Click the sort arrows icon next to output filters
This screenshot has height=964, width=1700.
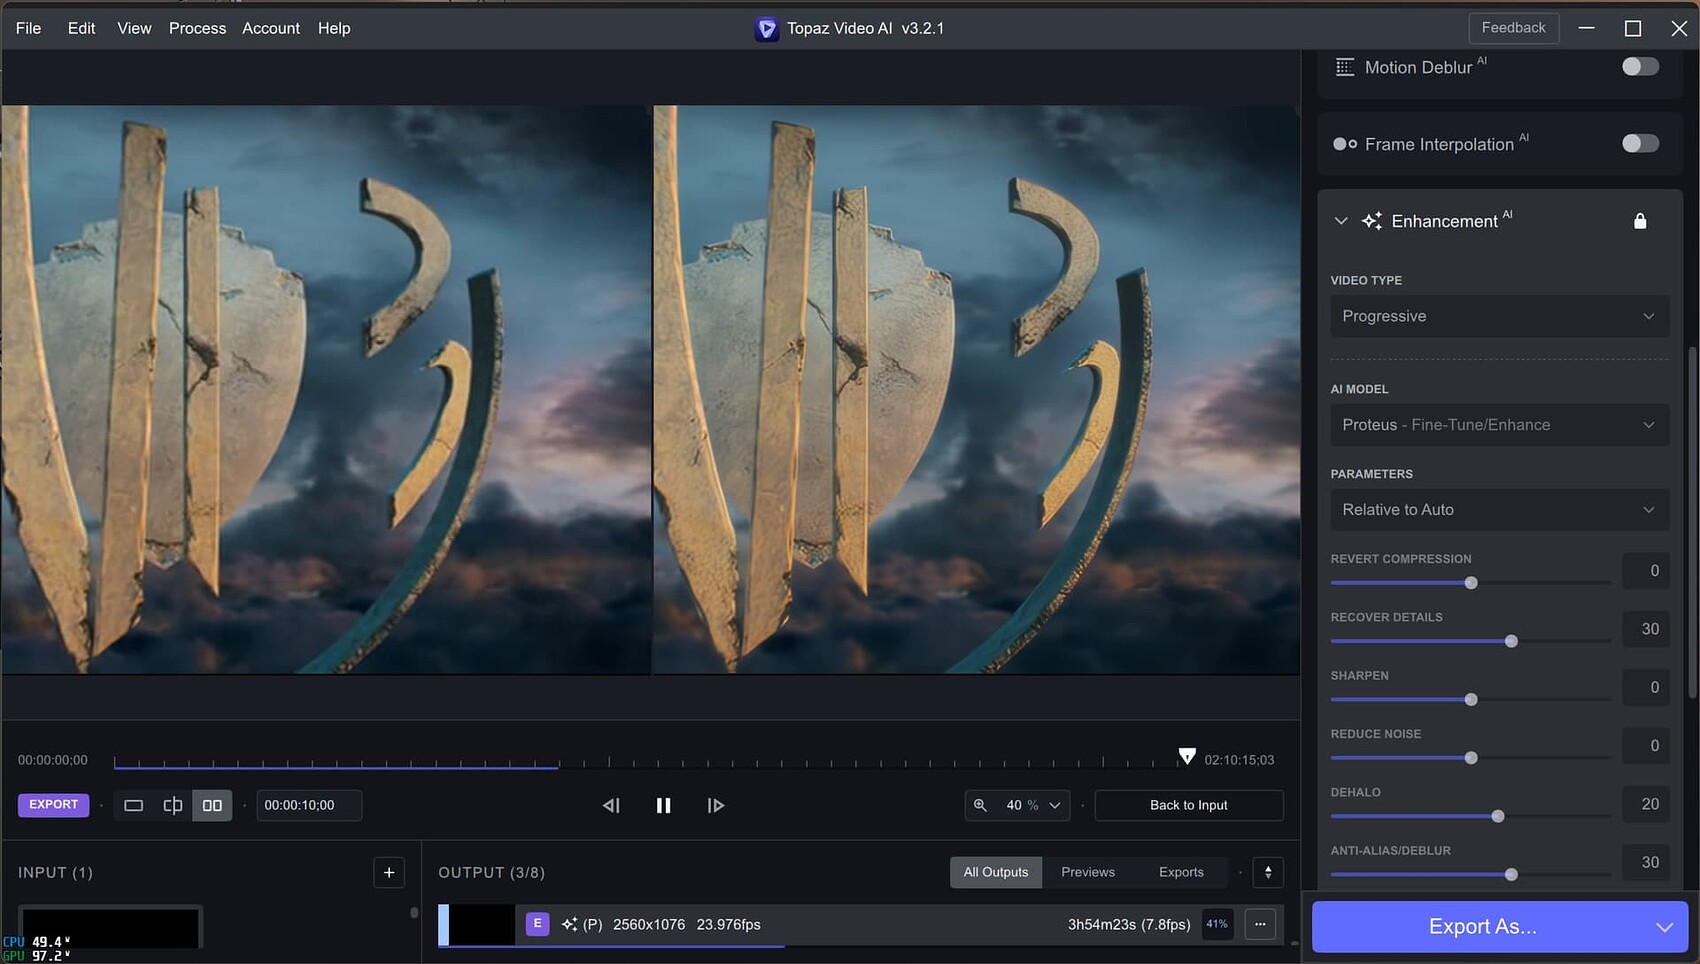click(x=1267, y=872)
